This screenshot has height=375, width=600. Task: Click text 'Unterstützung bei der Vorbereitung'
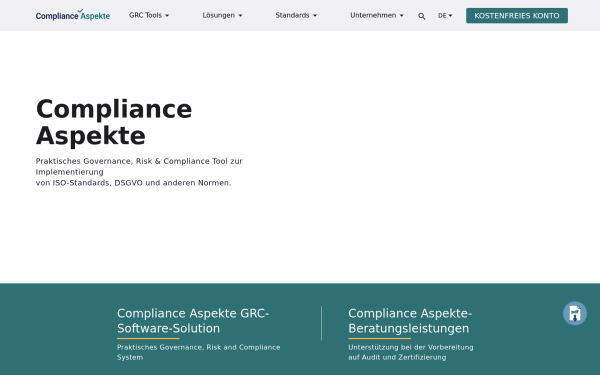411,347
